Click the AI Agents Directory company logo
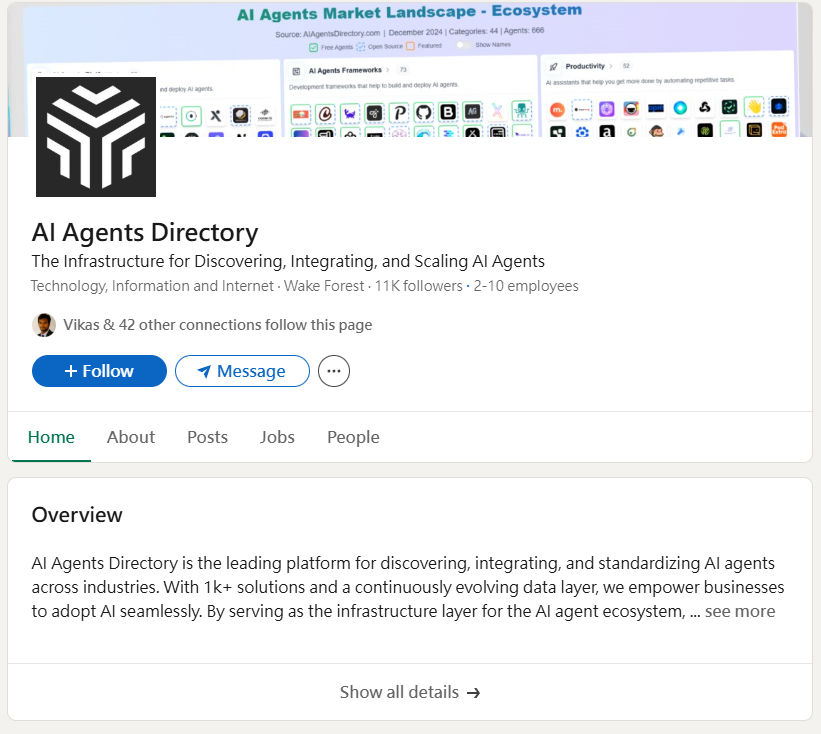This screenshot has width=821, height=734. [96, 137]
